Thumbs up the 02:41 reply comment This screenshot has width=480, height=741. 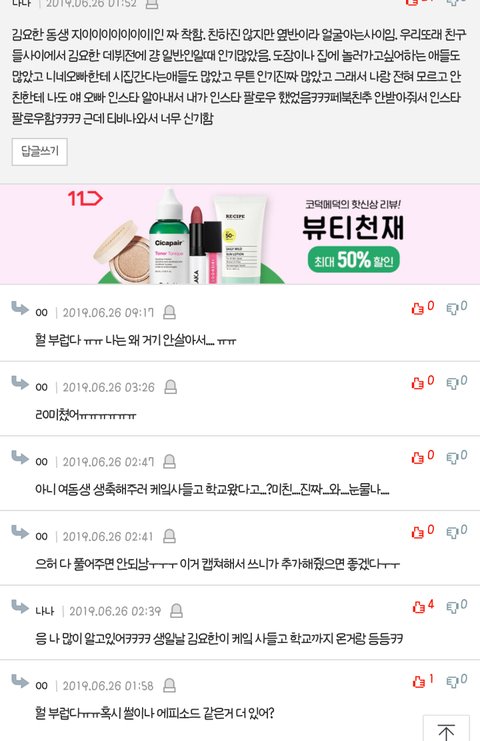(x=422, y=531)
